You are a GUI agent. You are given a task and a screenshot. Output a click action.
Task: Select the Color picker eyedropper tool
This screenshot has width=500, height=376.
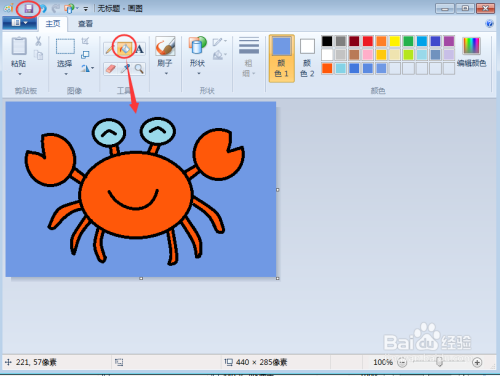[125, 69]
